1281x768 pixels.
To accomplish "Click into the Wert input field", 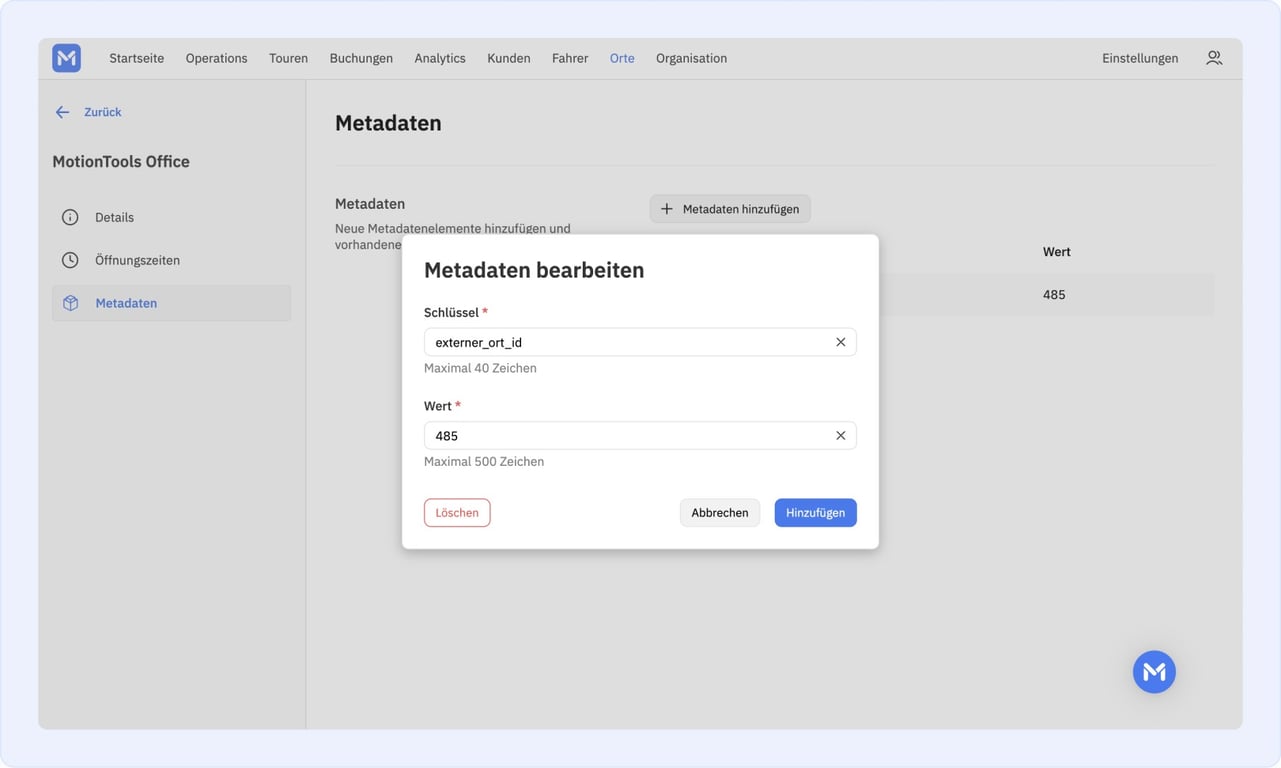I will (x=640, y=436).
